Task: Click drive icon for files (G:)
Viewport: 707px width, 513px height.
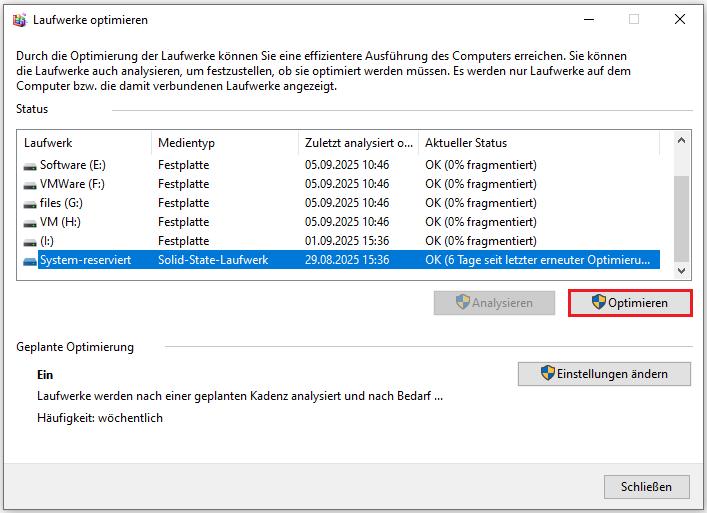Action: [30, 204]
